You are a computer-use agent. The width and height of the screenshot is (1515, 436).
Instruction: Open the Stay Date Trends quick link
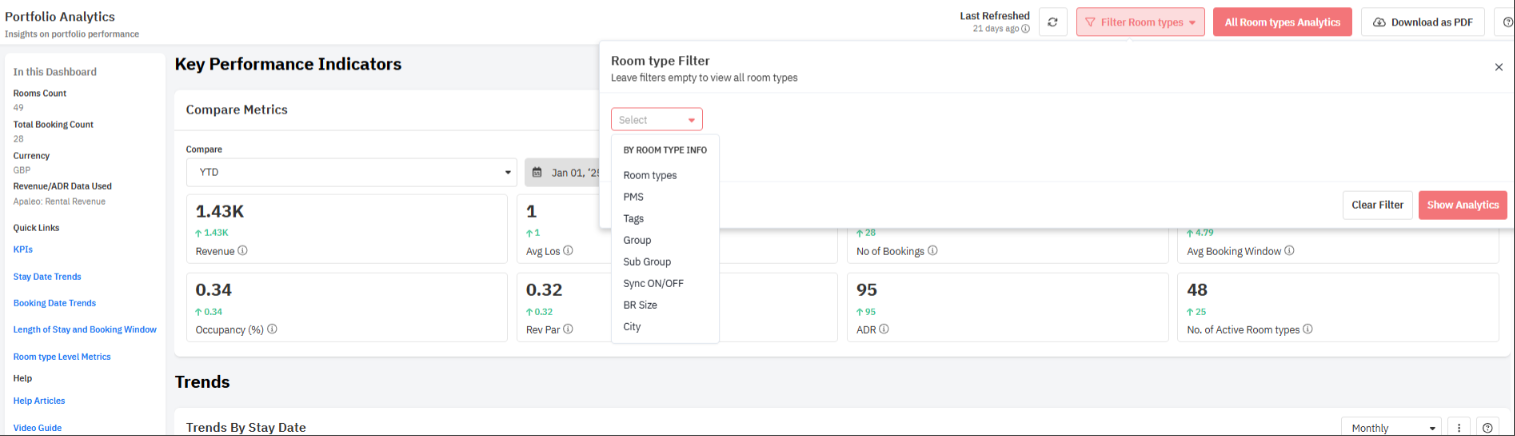click(x=47, y=276)
